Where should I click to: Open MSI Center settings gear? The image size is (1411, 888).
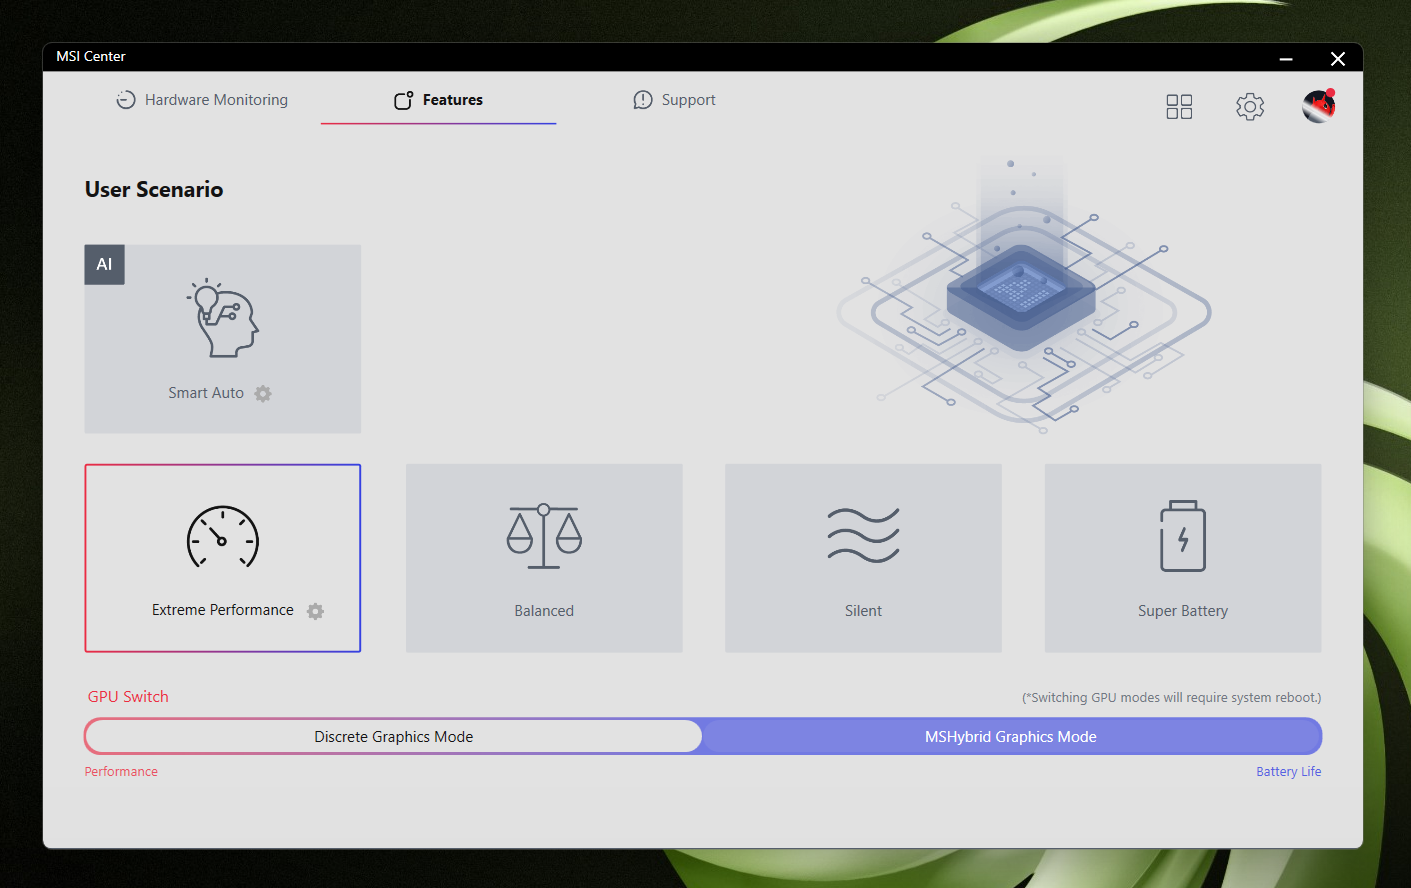coord(1250,107)
